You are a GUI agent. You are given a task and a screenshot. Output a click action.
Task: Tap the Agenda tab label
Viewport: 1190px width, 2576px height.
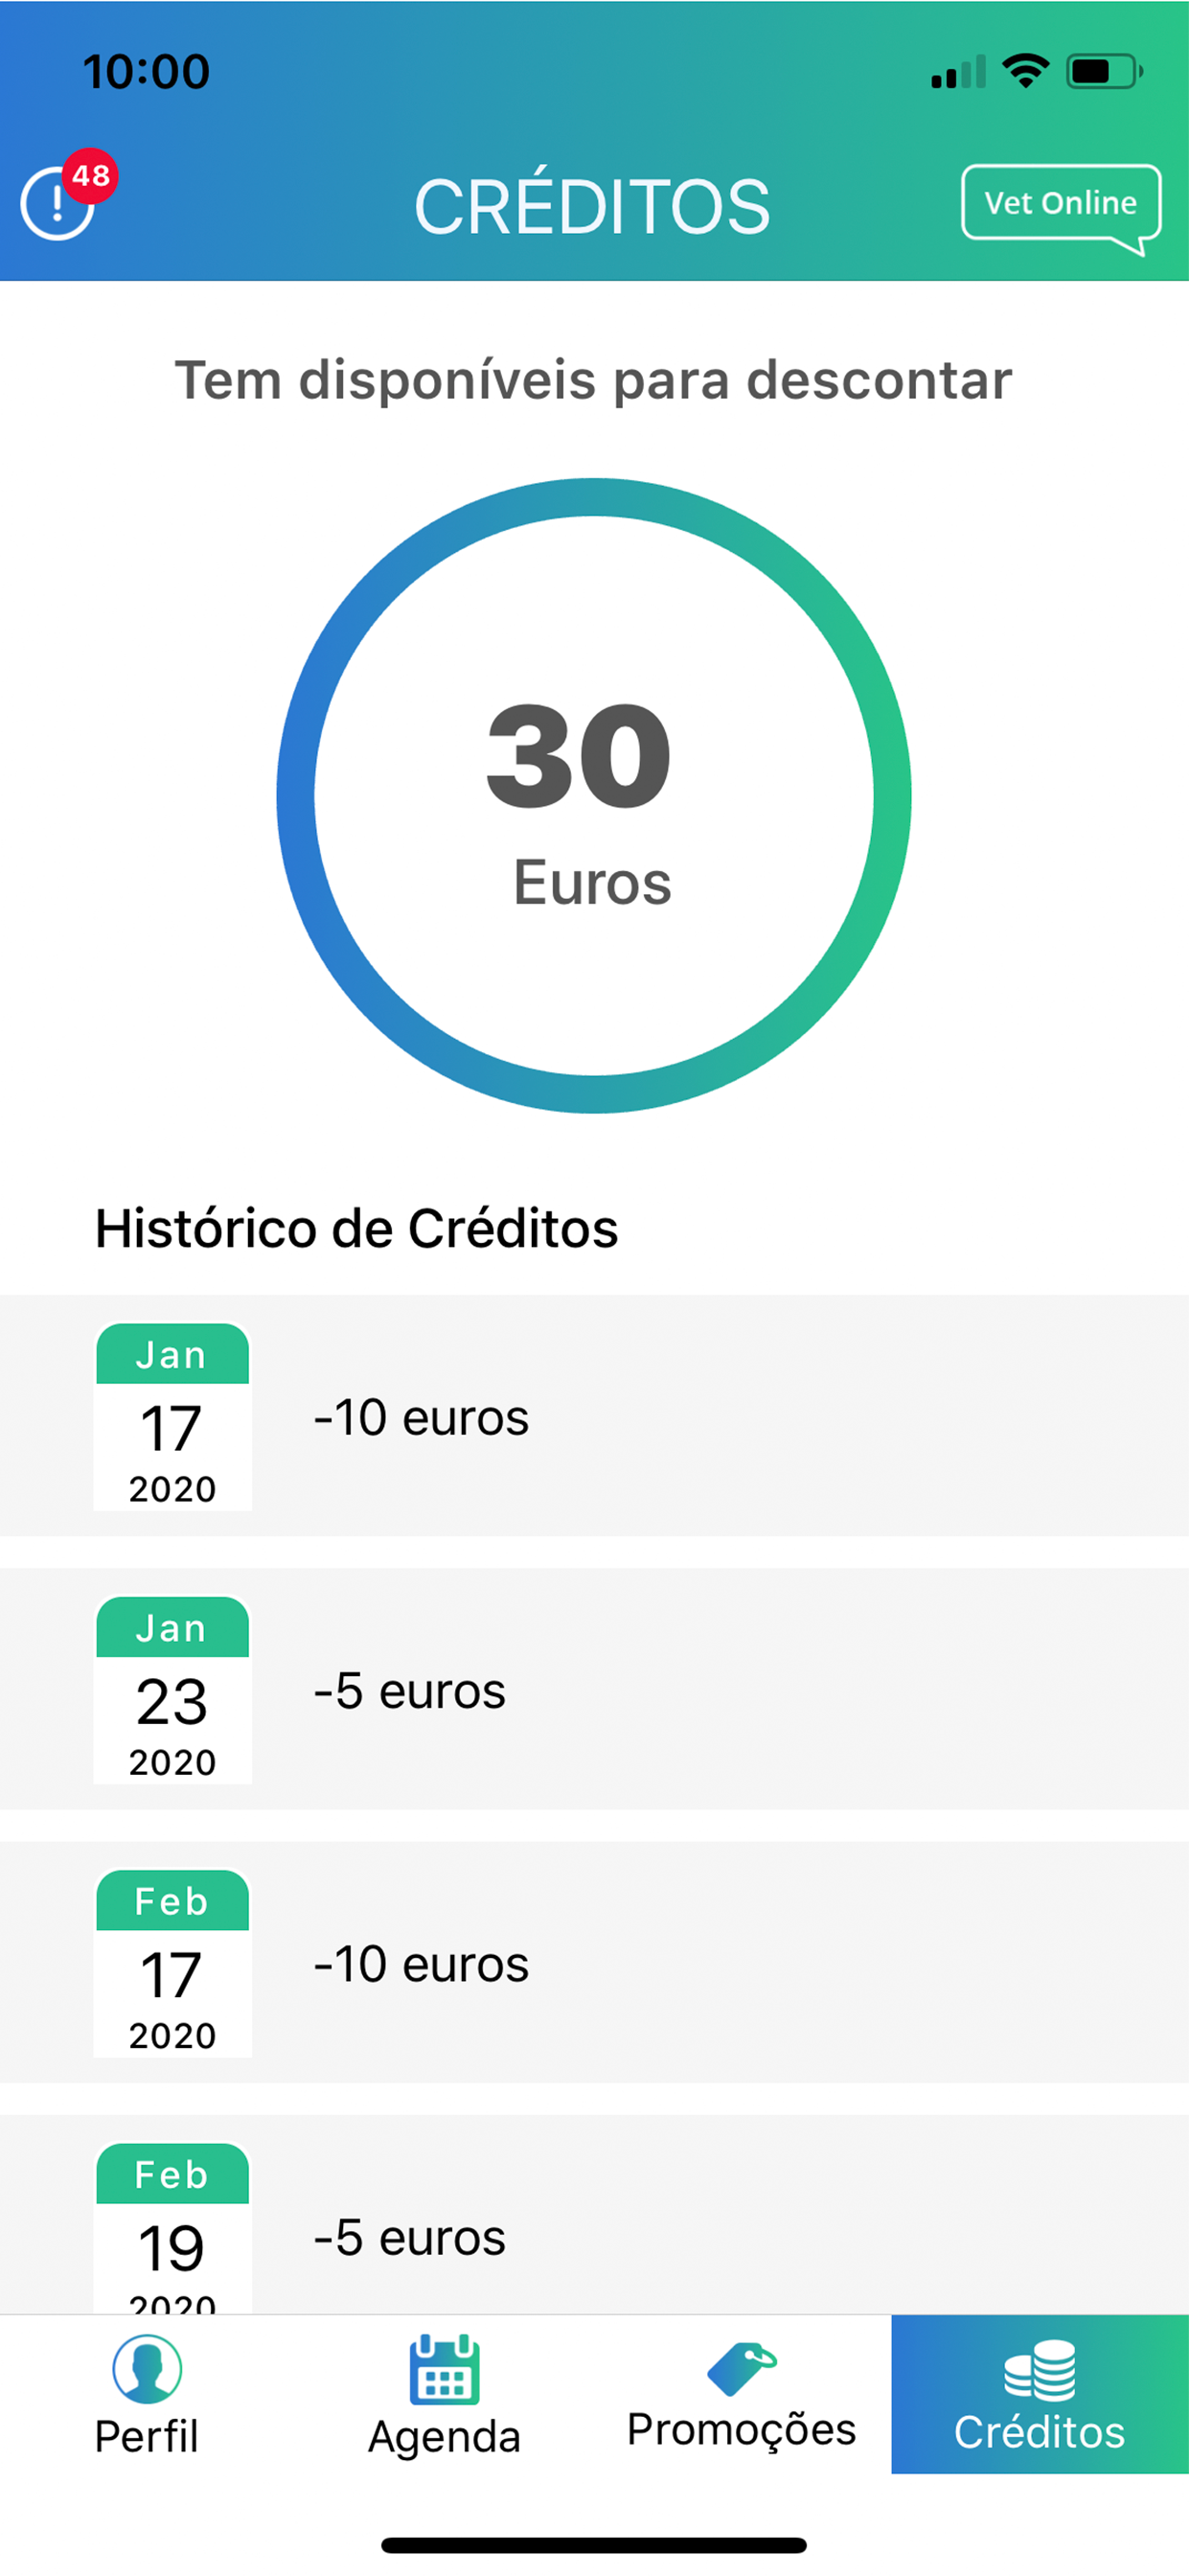[x=444, y=2437]
